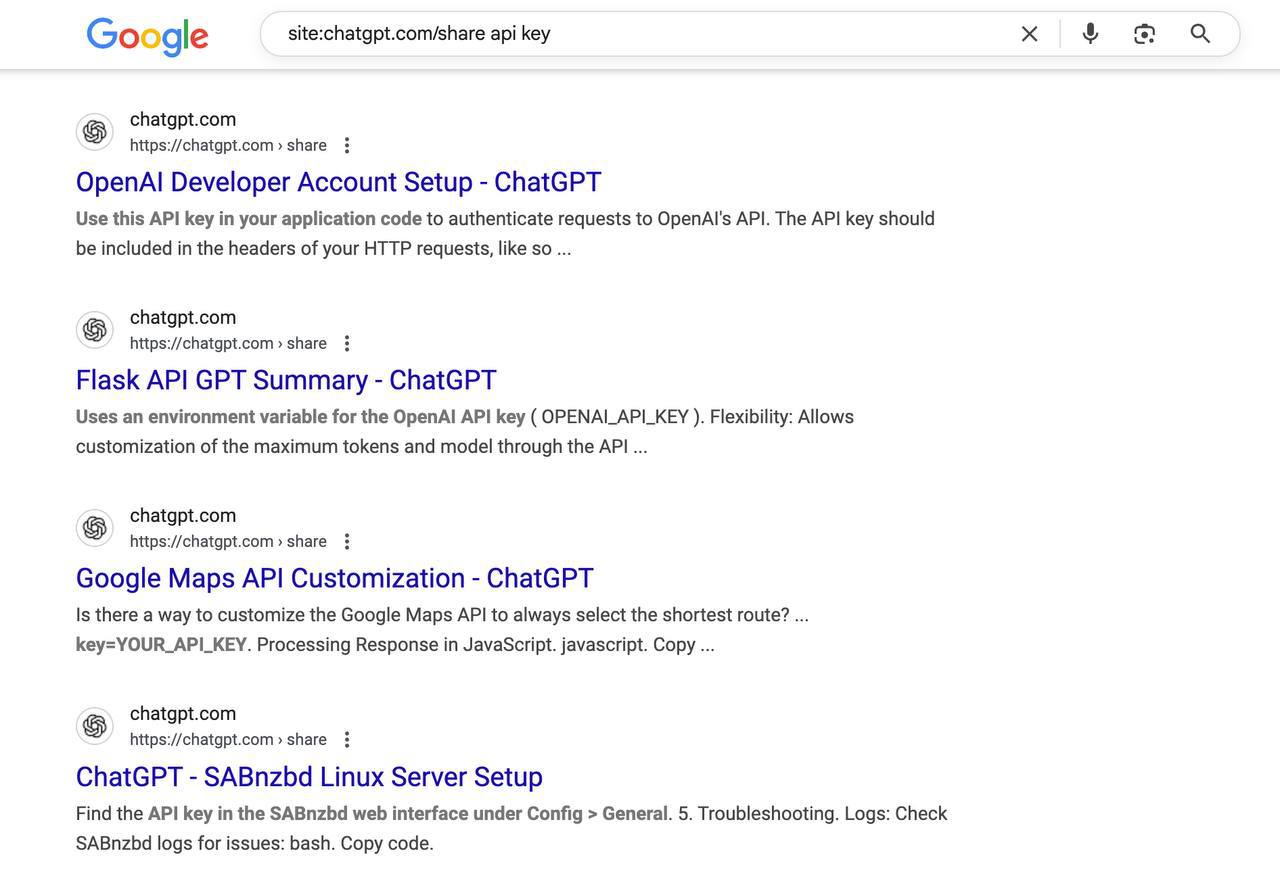The height and width of the screenshot is (891, 1280).
Task: Click into the search input field
Action: (640, 34)
